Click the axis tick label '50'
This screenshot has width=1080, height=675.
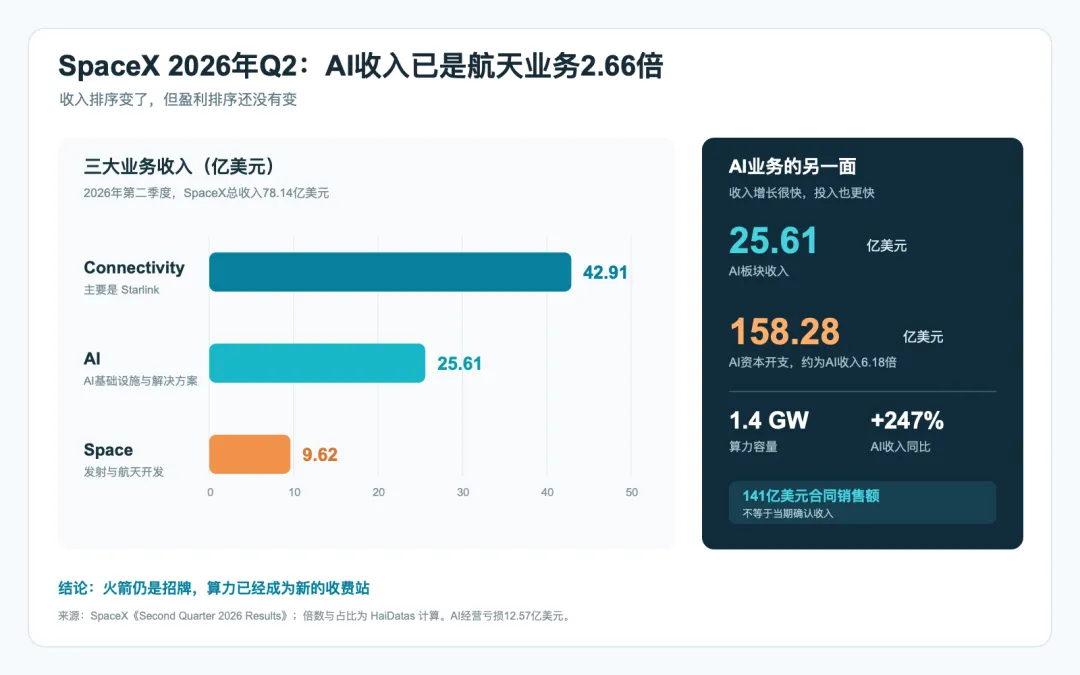(632, 492)
